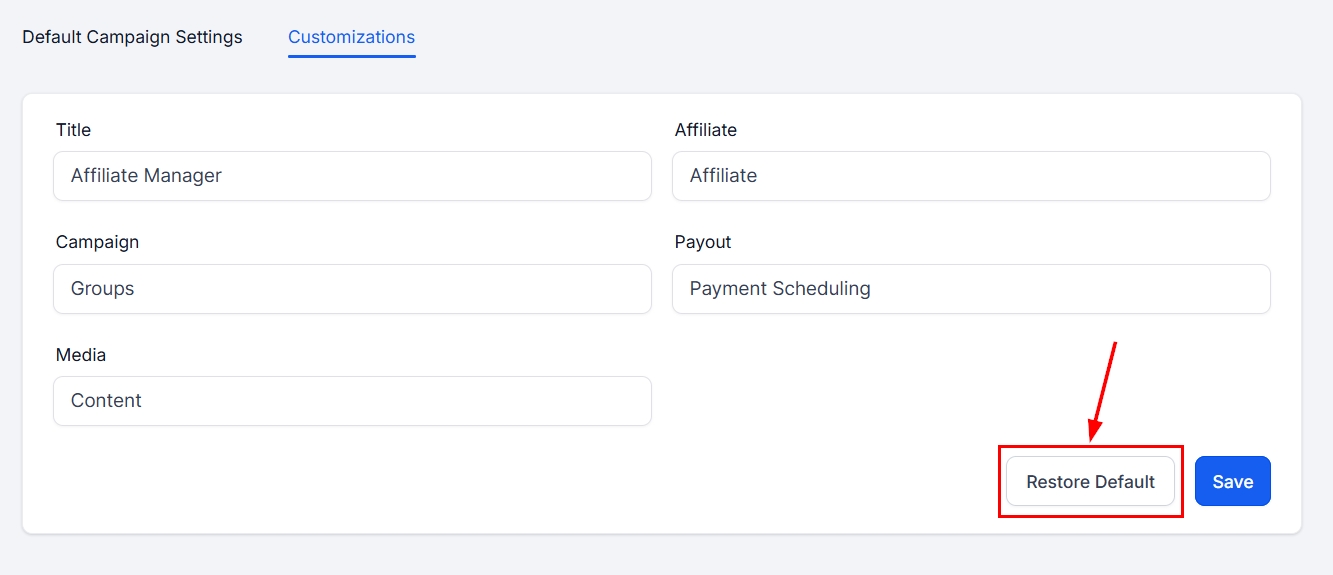Click the Title label text
1333x575 pixels.
pyautogui.click(x=73, y=130)
